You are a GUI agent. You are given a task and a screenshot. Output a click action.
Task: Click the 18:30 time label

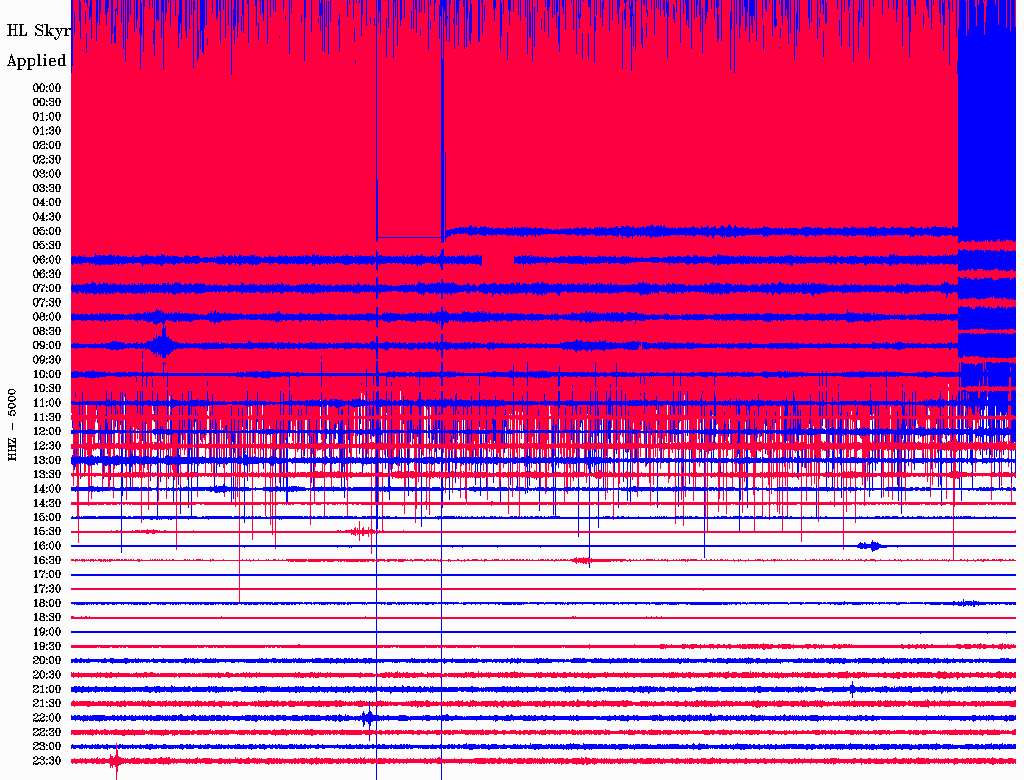pyautogui.click(x=47, y=618)
